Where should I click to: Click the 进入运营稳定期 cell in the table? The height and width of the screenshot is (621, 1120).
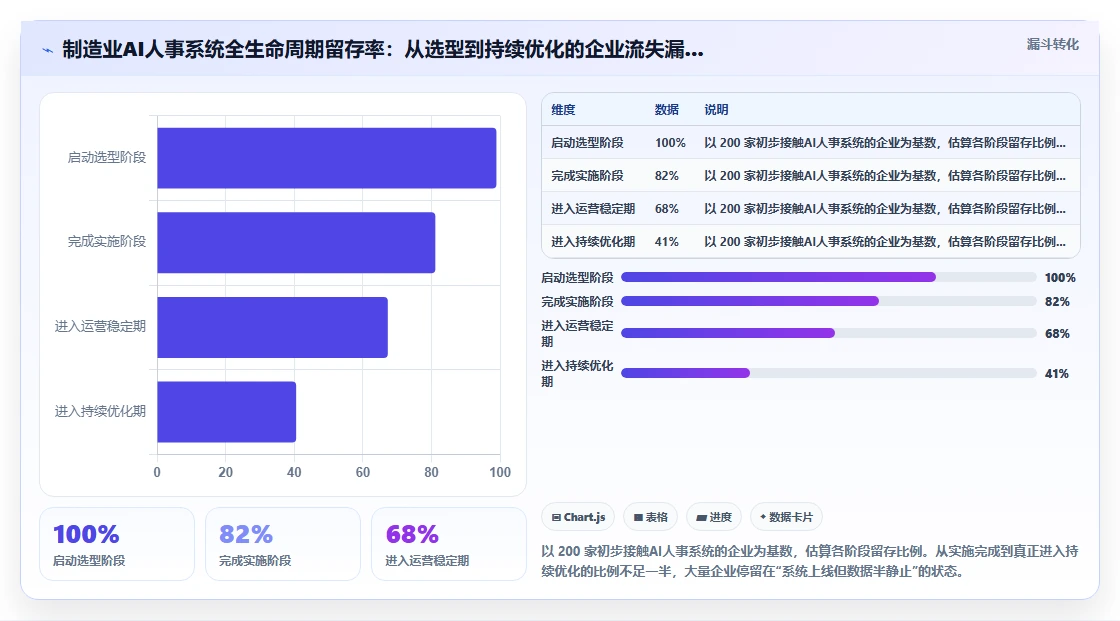tap(593, 208)
